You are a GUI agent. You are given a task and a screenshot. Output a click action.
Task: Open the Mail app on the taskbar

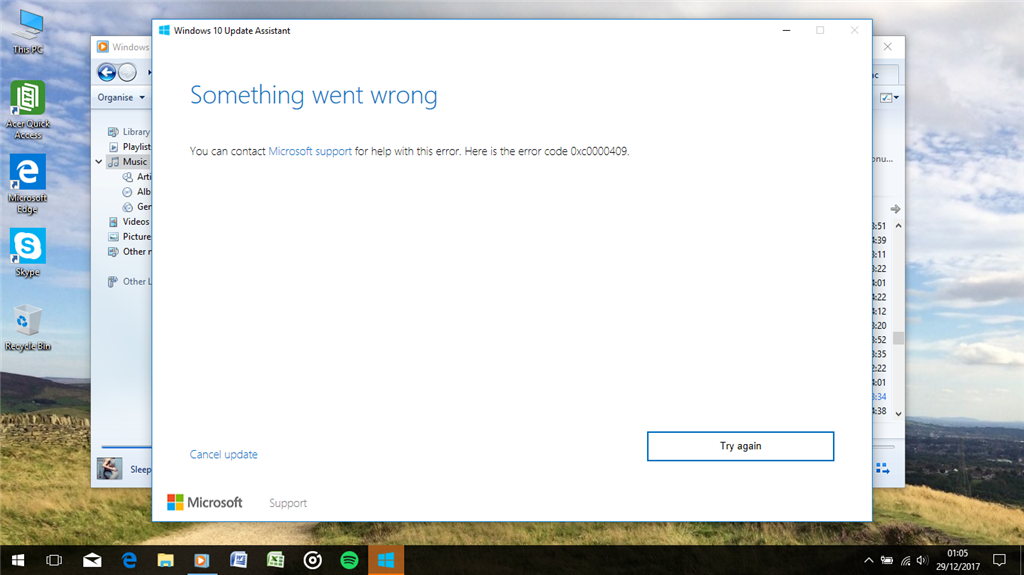(x=92, y=560)
